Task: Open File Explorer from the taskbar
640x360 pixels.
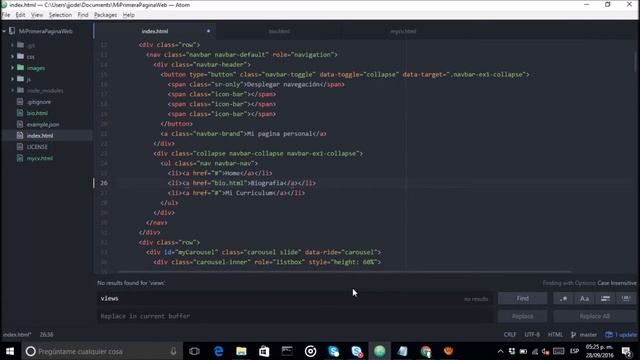Action: point(241,351)
